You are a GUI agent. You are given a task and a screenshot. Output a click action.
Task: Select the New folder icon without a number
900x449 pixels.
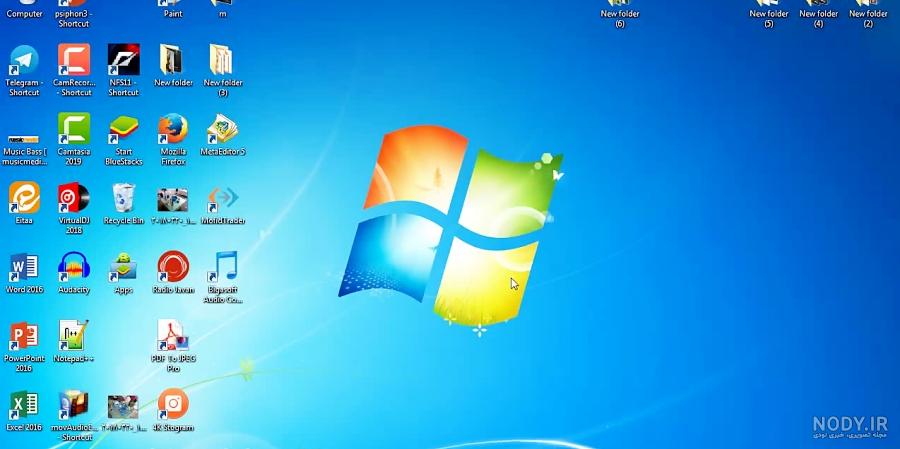click(x=173, y=60)
